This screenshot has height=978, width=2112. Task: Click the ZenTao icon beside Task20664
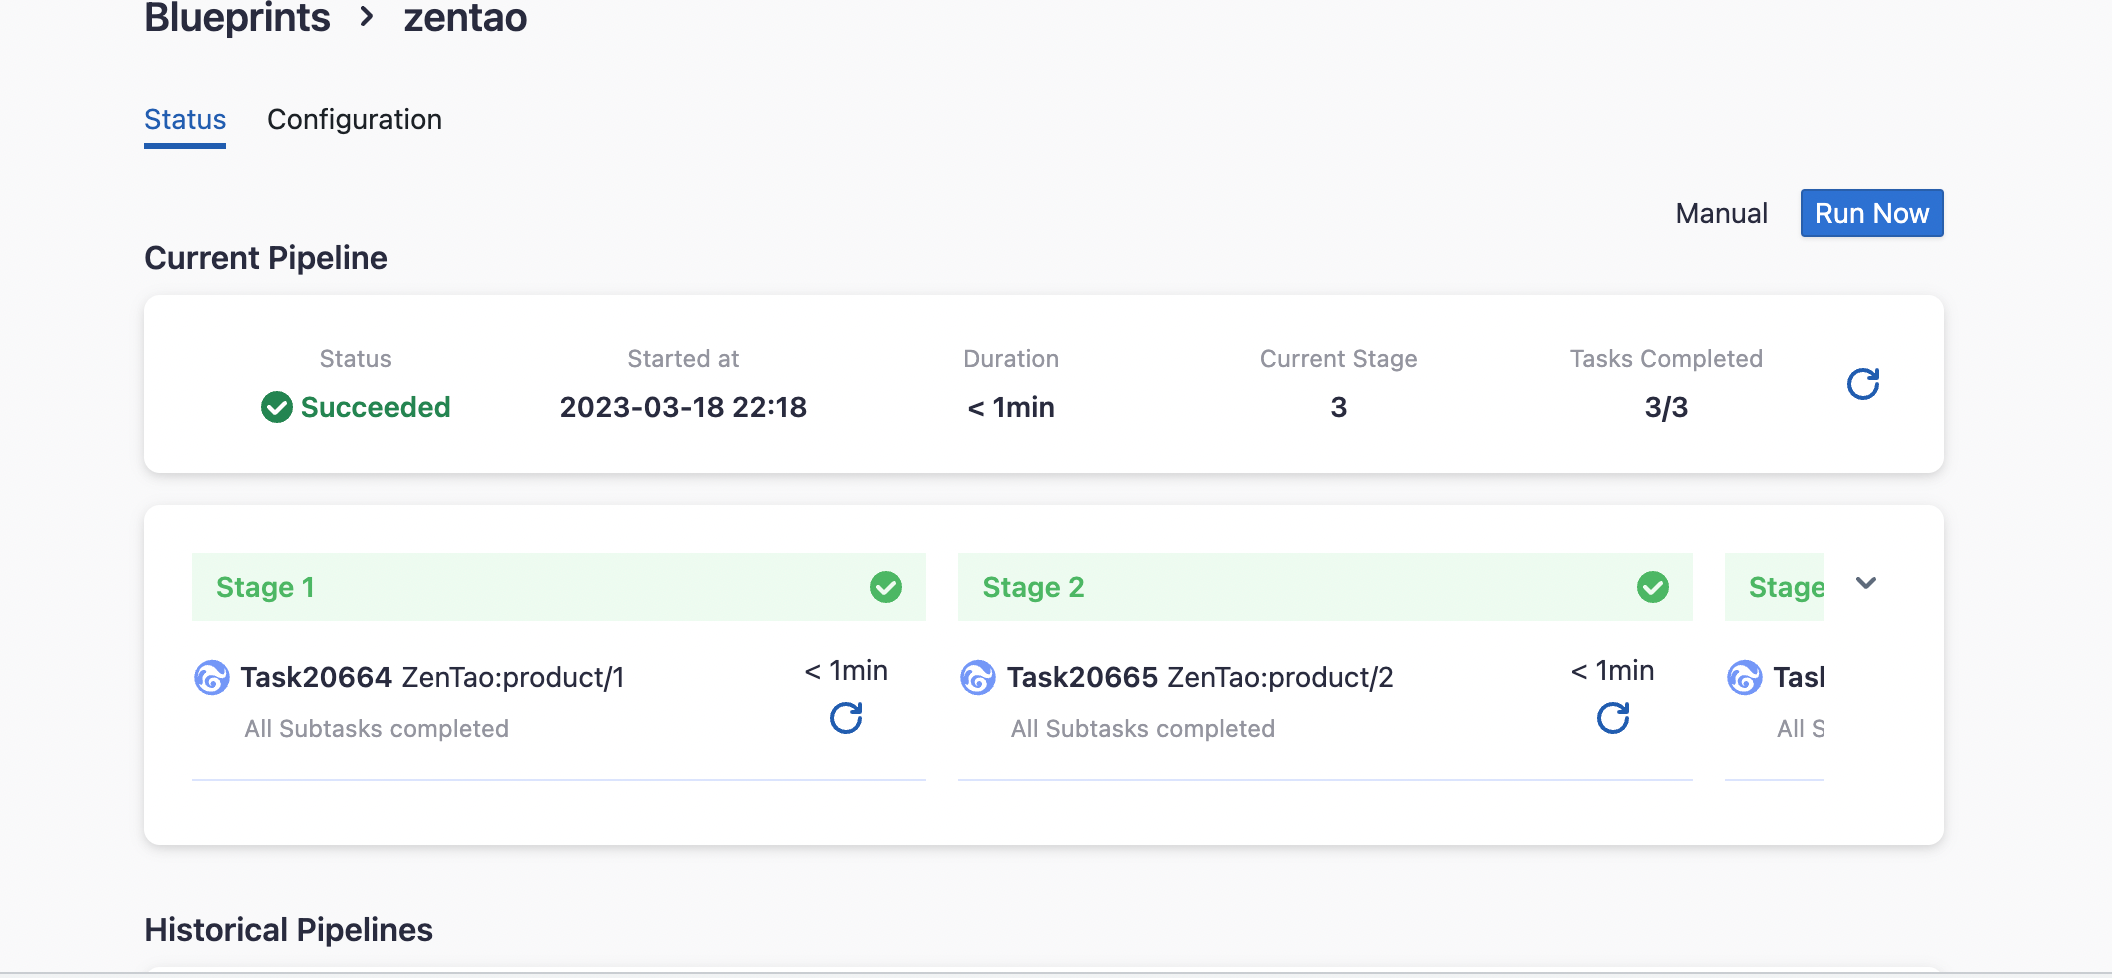211,677
